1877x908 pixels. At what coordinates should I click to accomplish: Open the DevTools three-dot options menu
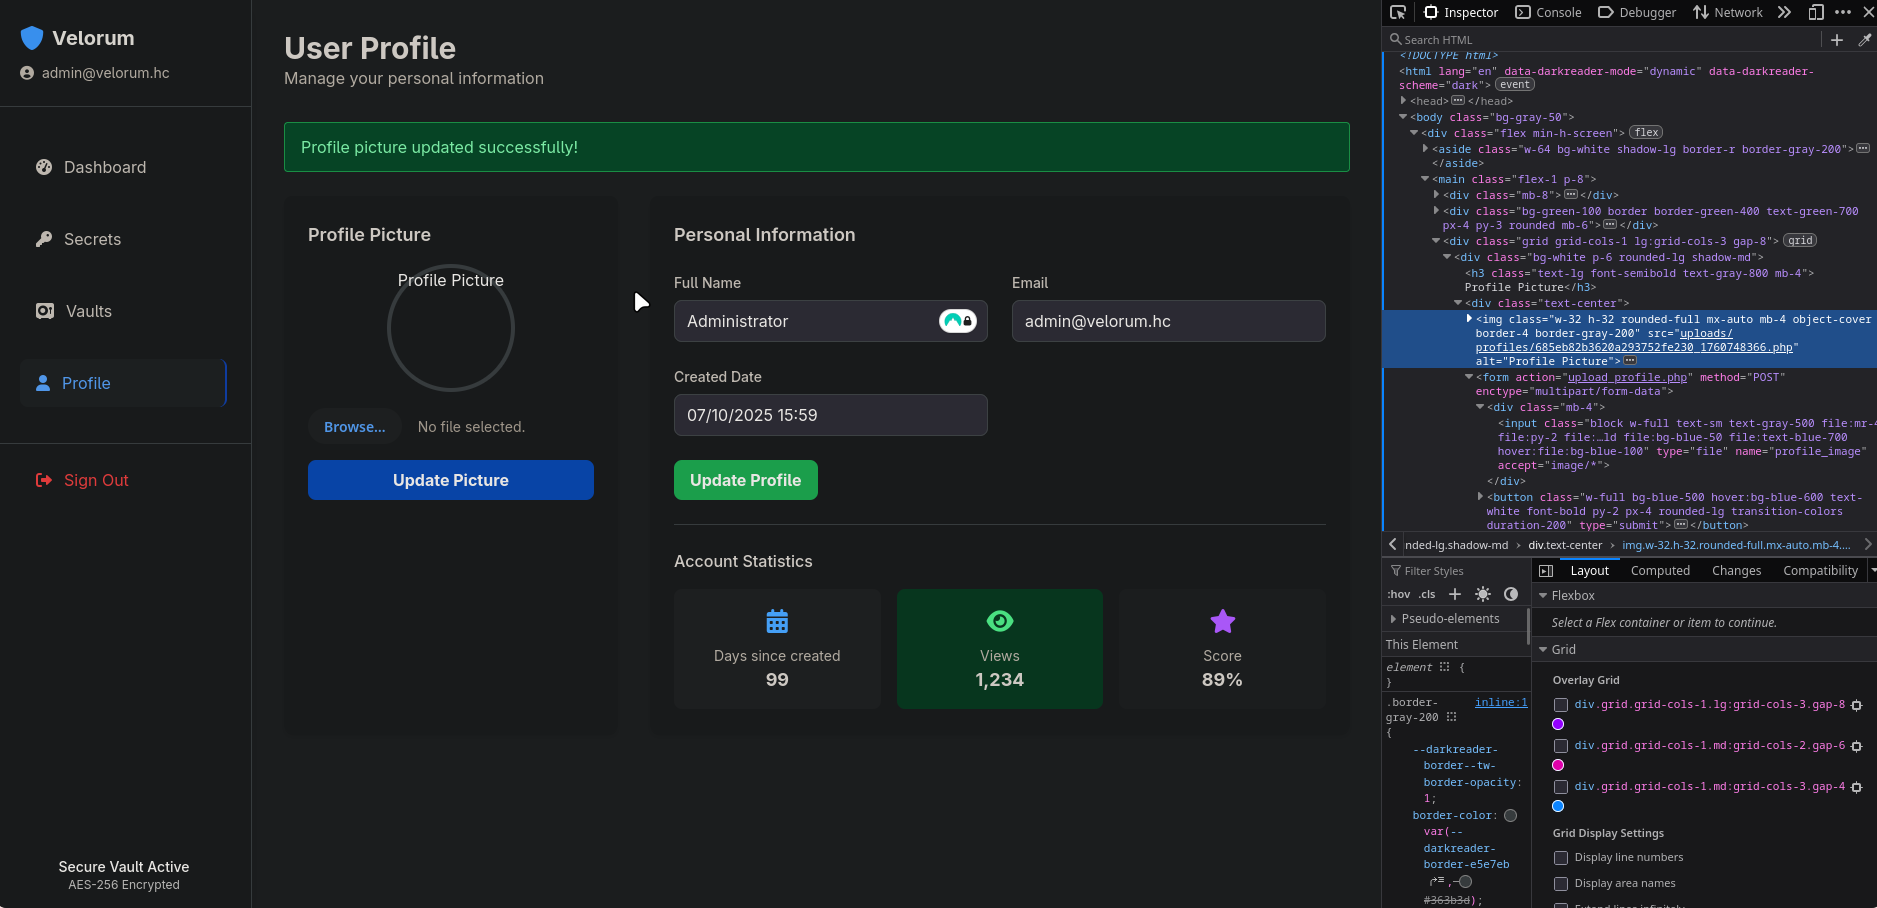coord(1843,12)
